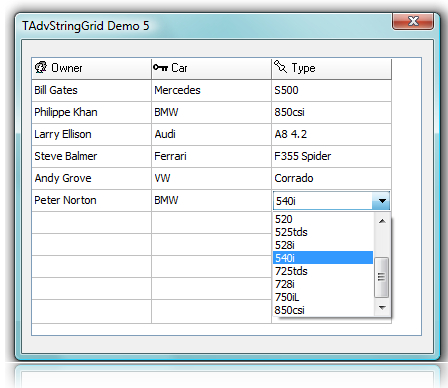Click the Owner column header icon
This screenshot has width=448, height=388.
tap(41, 67)
